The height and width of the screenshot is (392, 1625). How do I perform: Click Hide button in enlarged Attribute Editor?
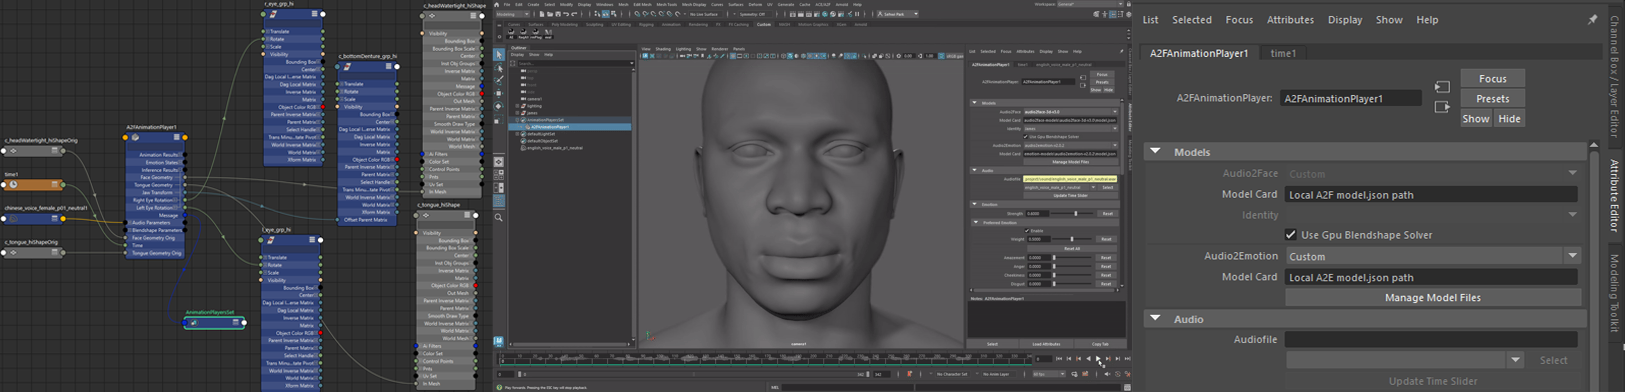[x=1509, y=118]
